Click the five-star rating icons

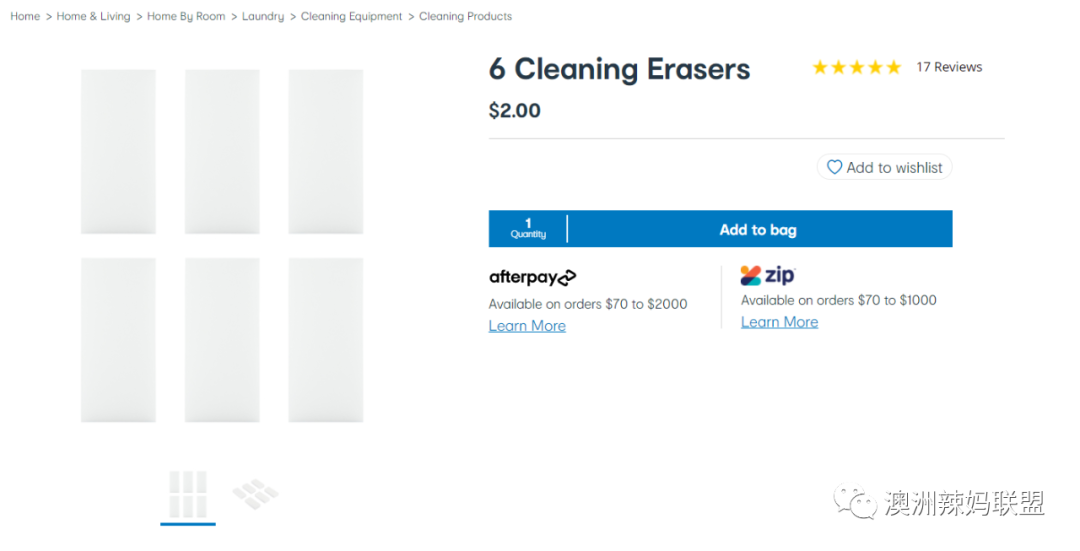[856, 67]
